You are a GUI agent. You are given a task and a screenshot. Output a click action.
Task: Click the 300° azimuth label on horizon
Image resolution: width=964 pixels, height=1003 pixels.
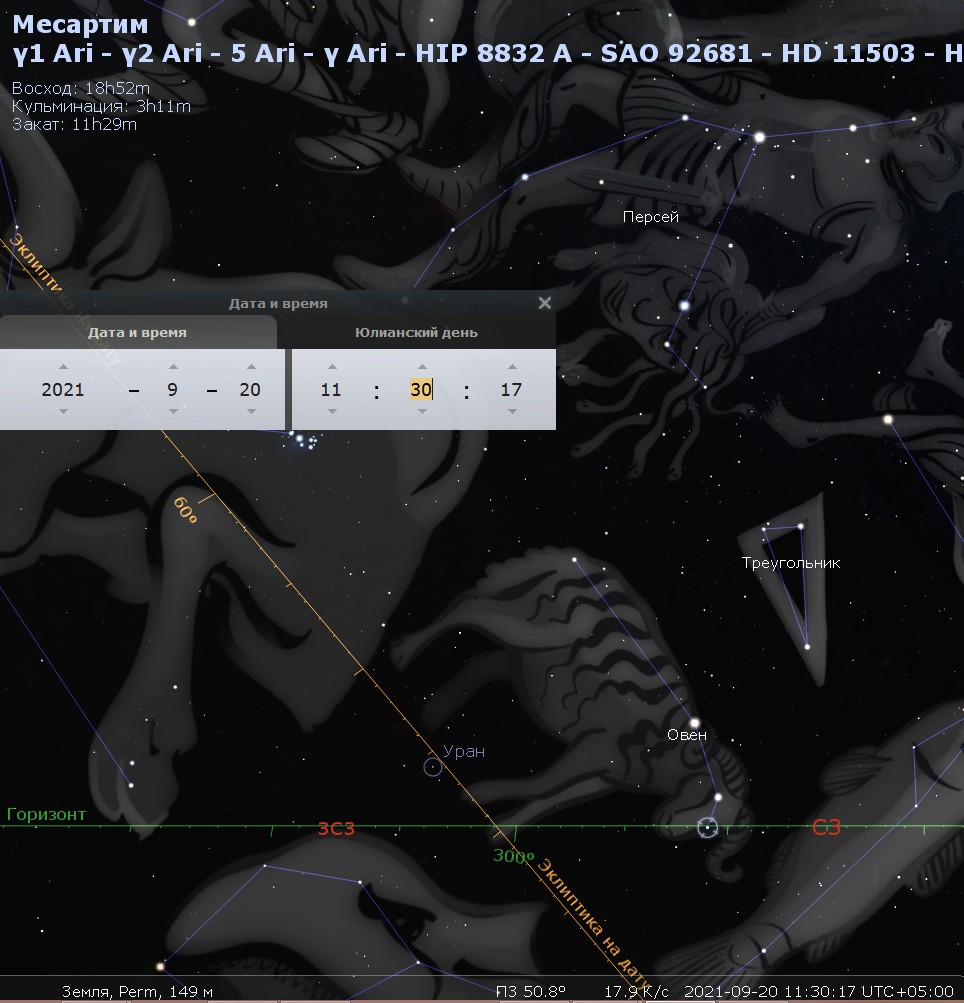513,856
